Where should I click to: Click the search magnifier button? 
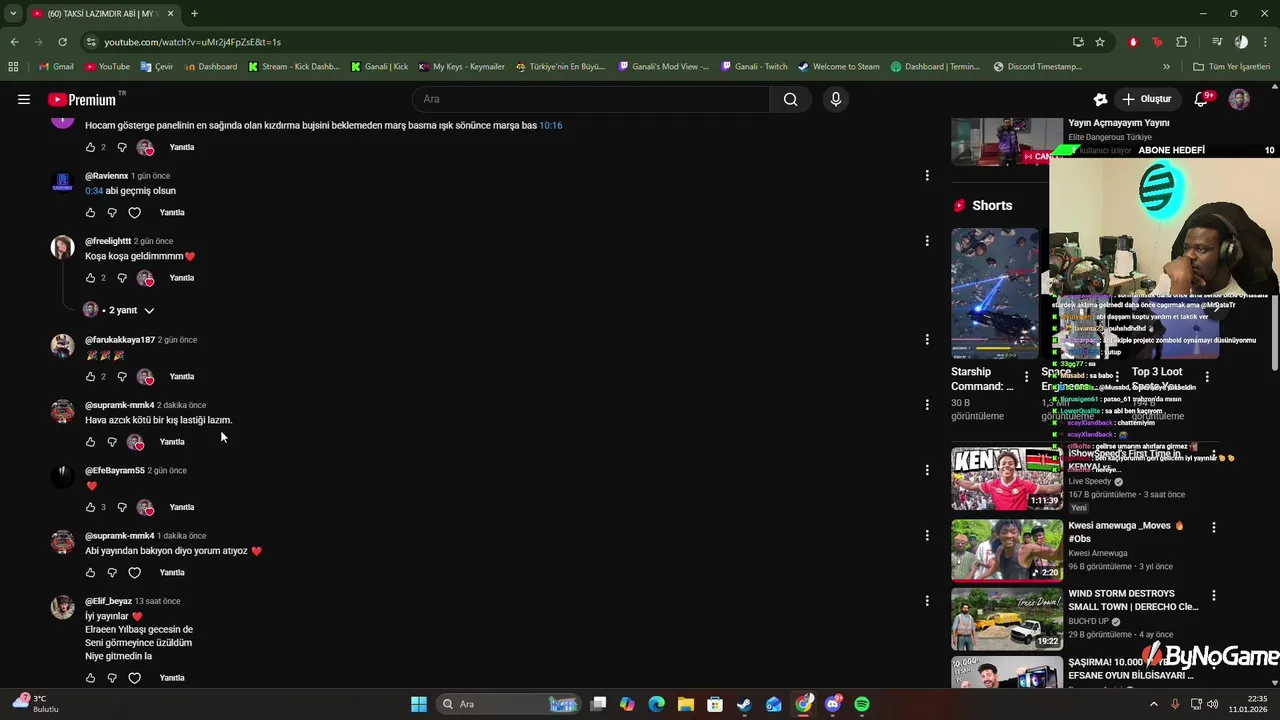click(x=790, y=99)
